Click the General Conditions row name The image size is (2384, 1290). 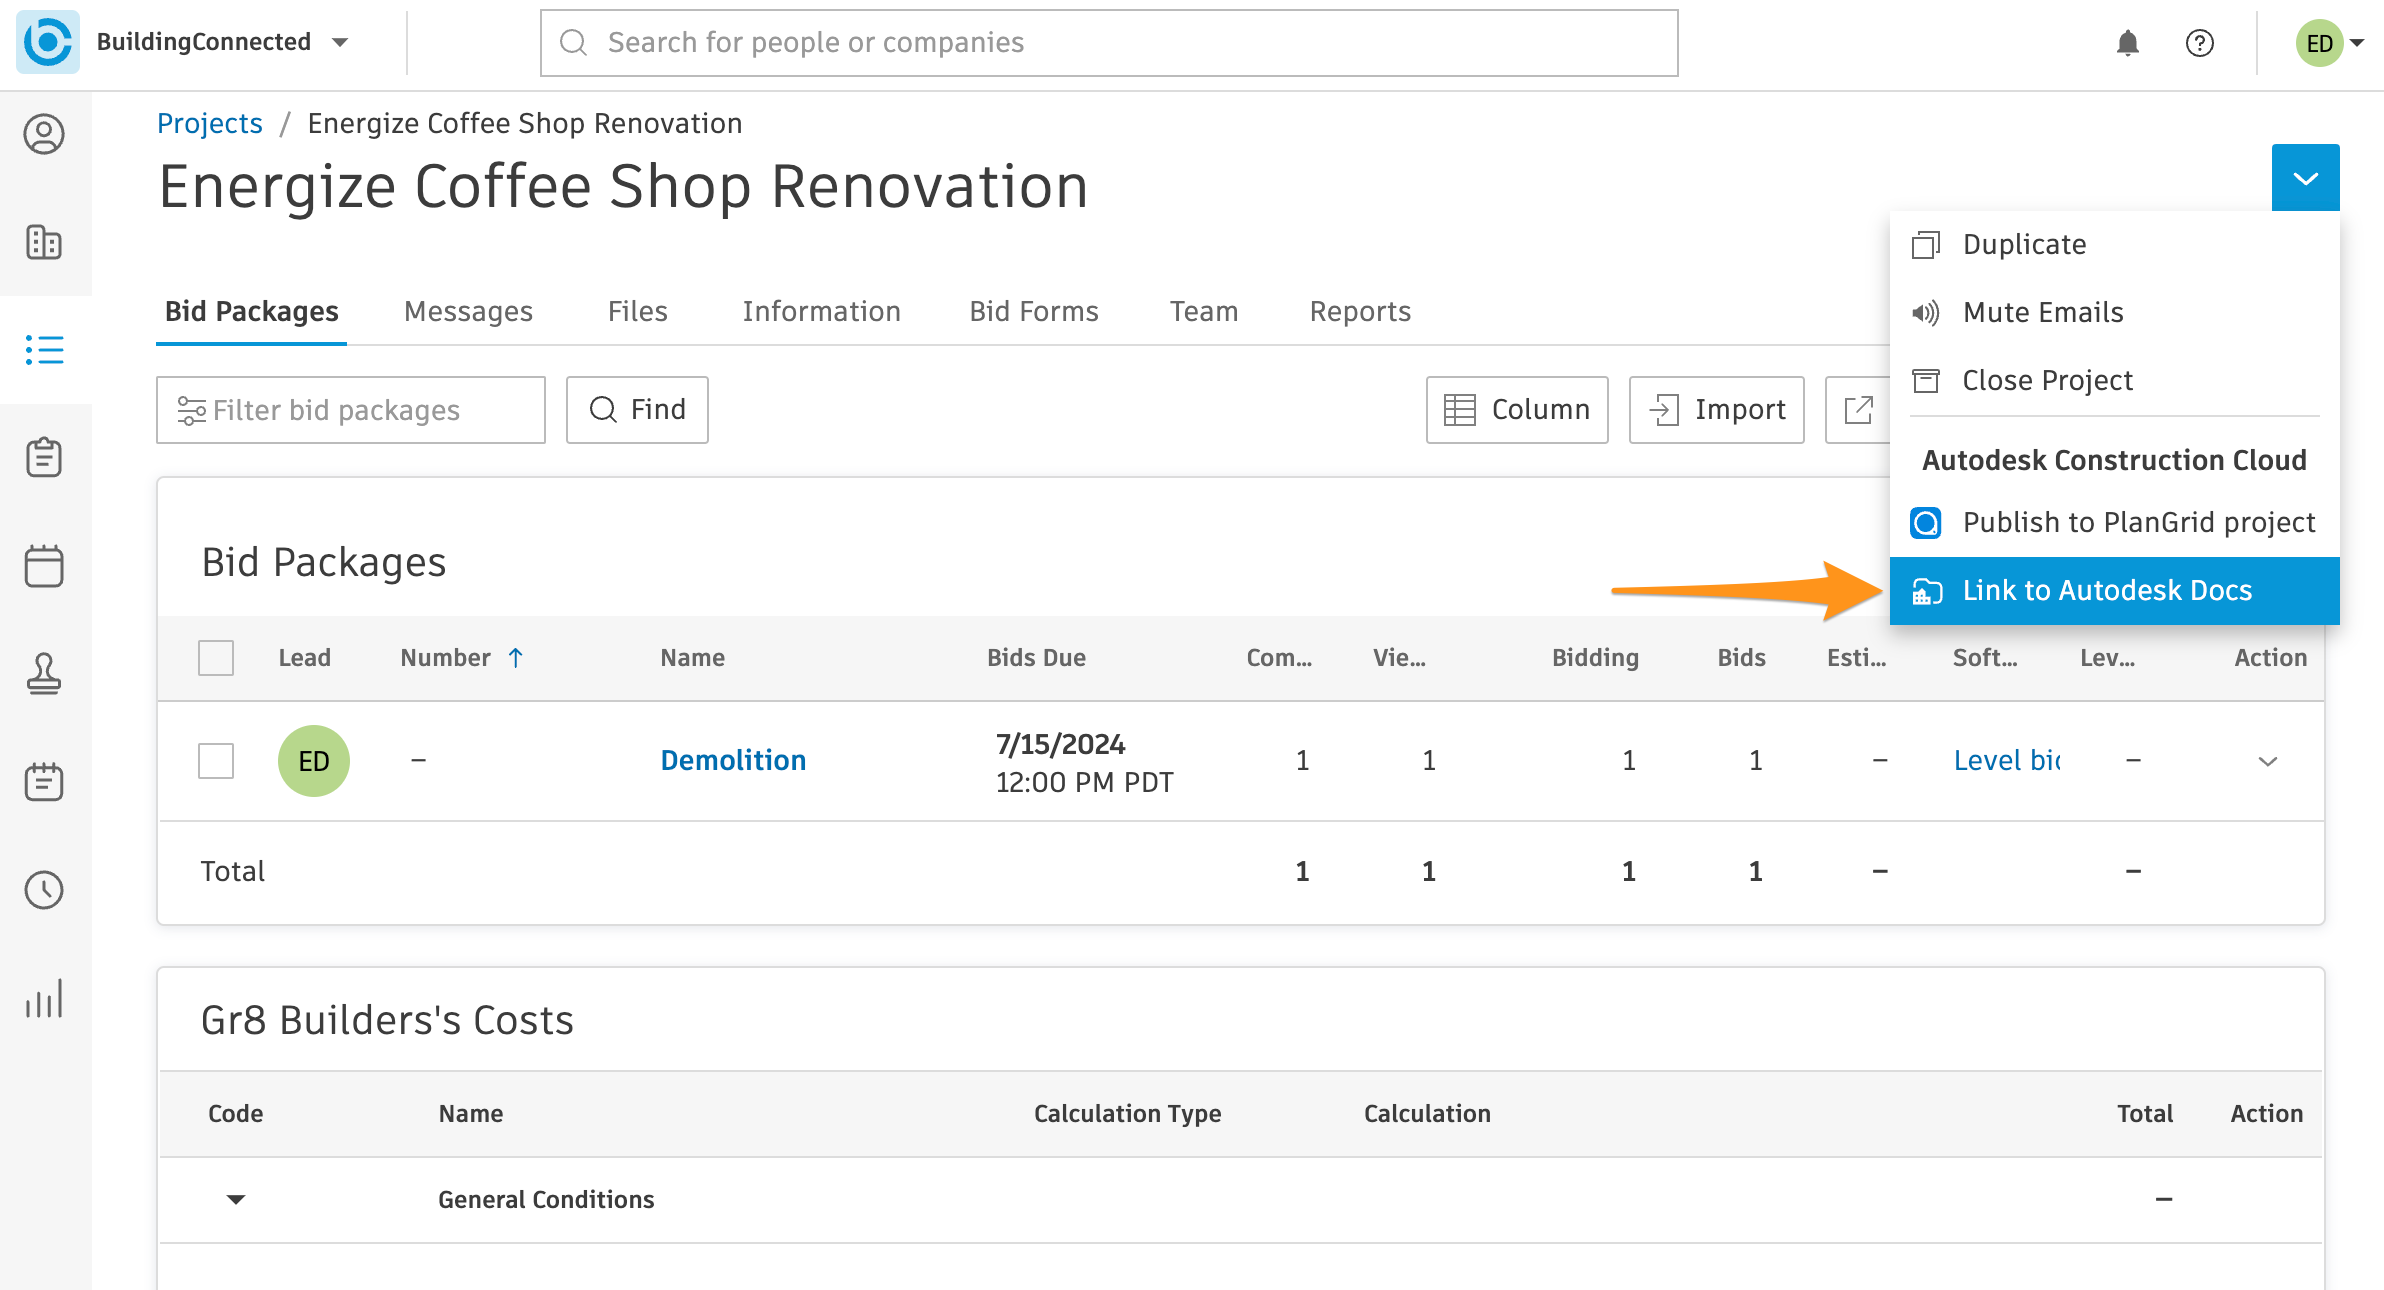(x=546, y=1199)
